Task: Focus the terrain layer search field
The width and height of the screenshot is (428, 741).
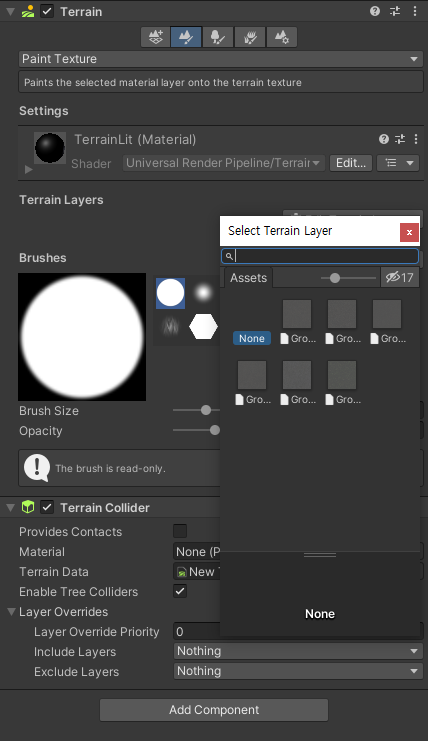Action: (320, 256)
